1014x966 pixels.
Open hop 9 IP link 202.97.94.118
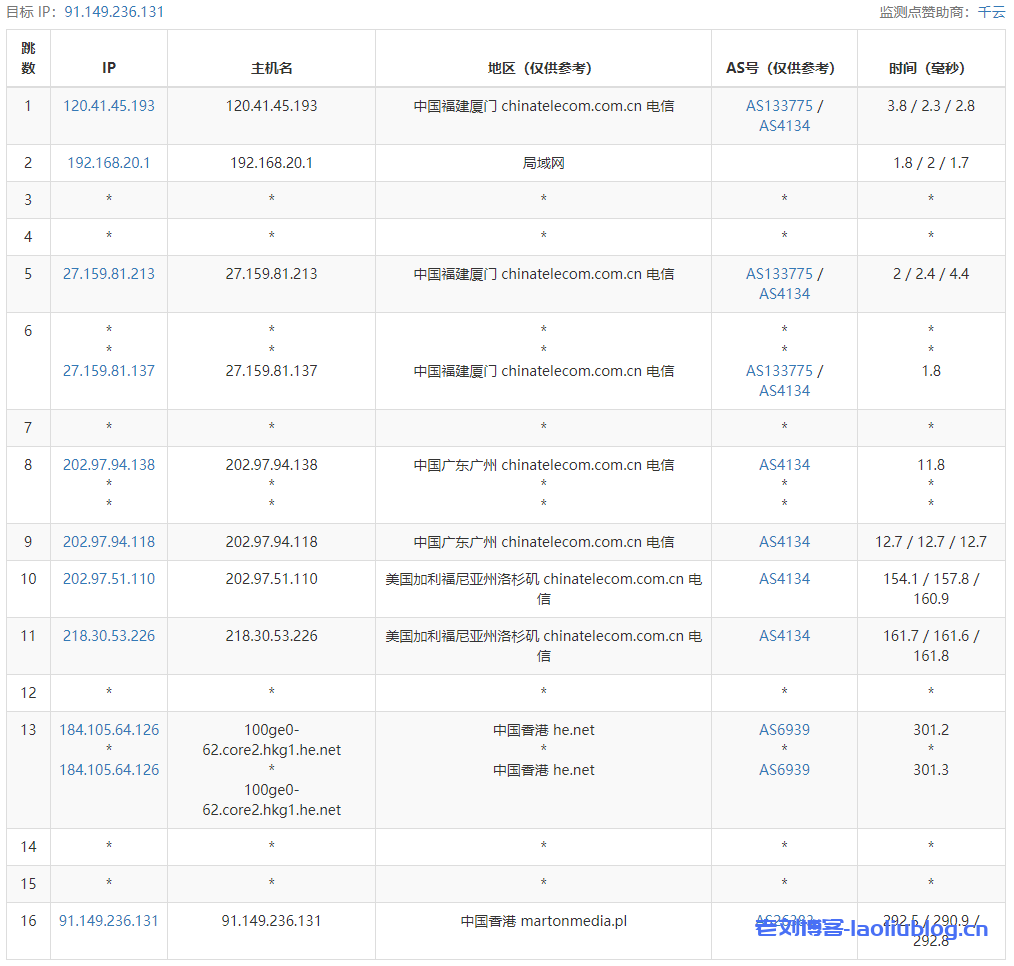[109, 541]
